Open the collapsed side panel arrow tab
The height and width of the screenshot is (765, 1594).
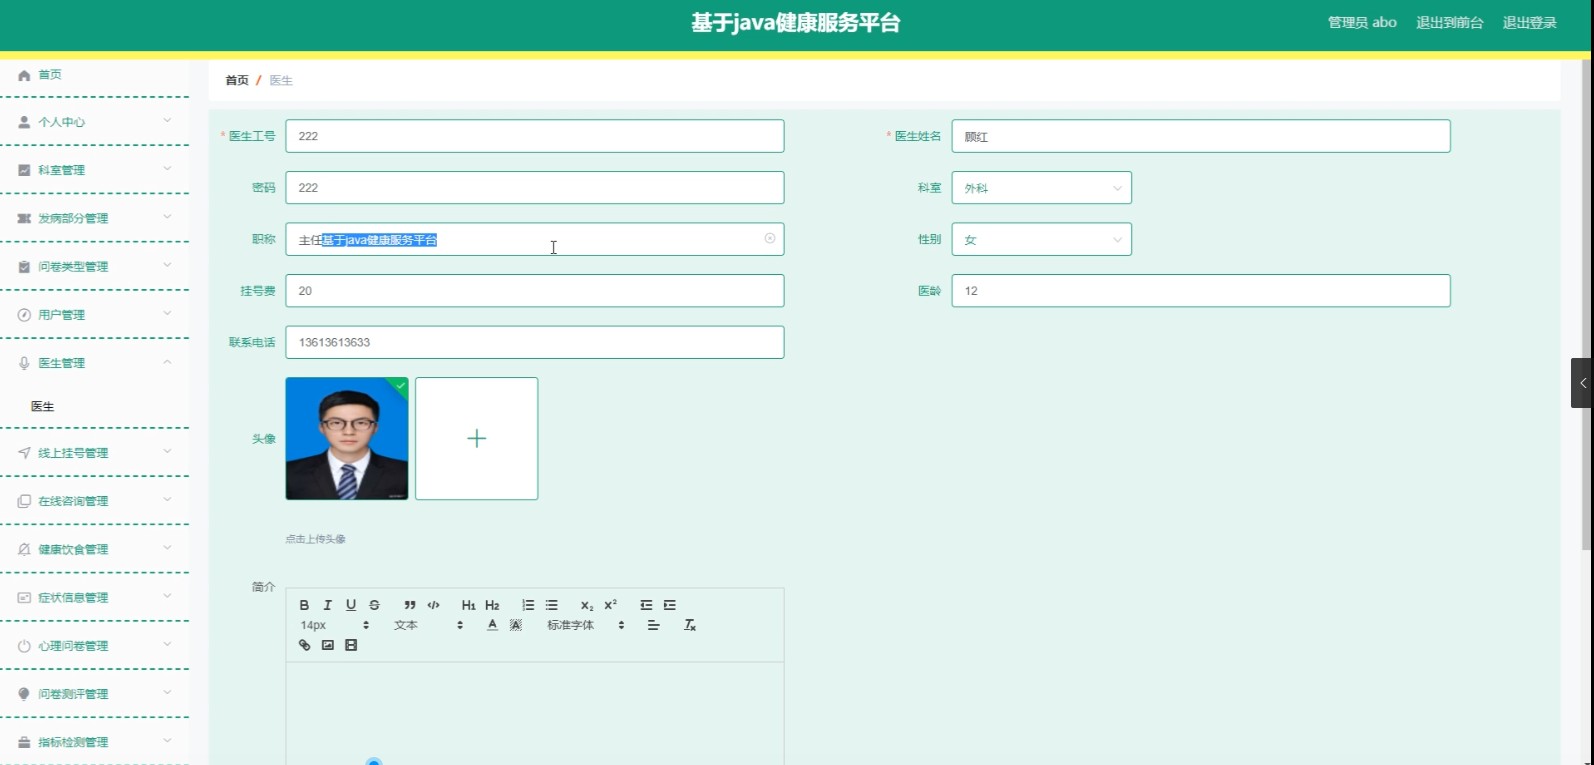[x=1581, y=383]
